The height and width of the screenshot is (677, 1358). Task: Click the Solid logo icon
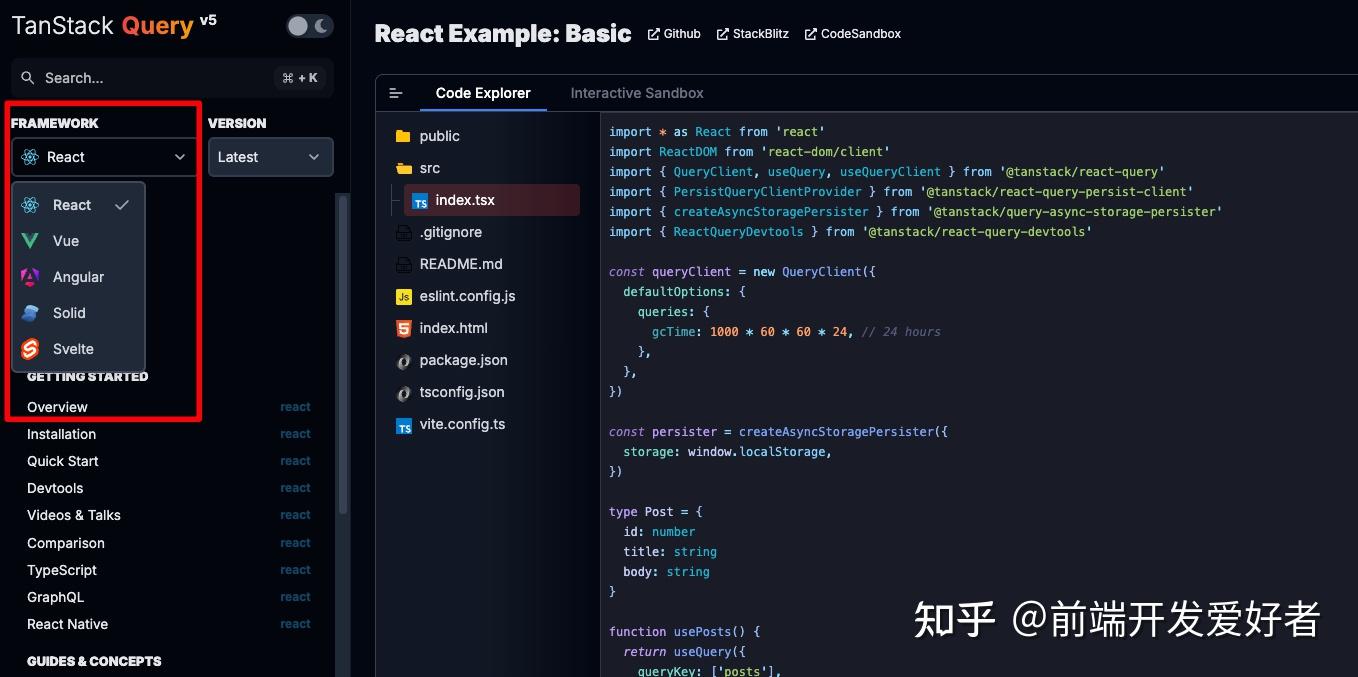click(31, 313)
